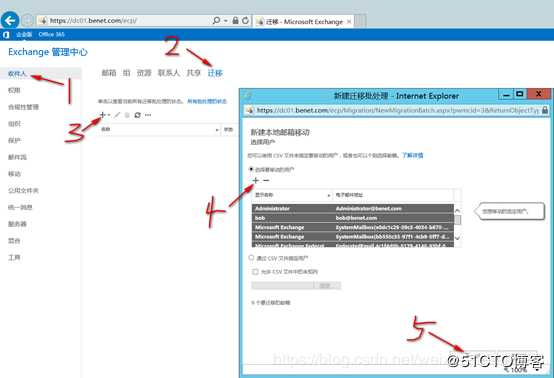Click the user list scroll down arrow
This screenshot has height=378, width=554.
tap(458, 237)
